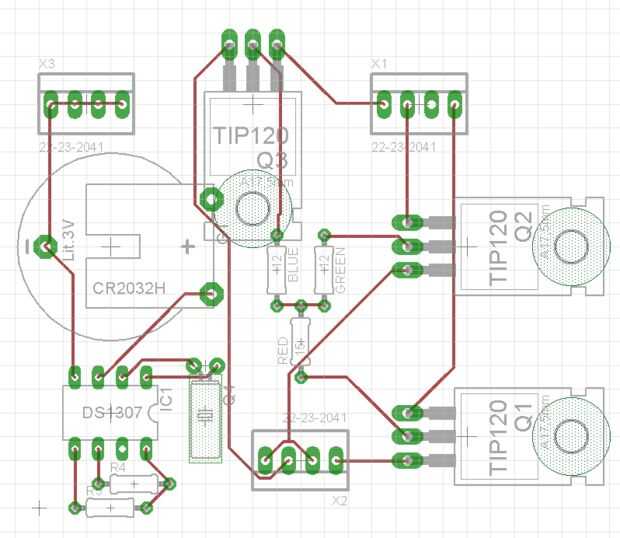This screenshot has width=620, height=538.
Task: Select the CR2032H battery holder
Action: click(x=150, y=246)
